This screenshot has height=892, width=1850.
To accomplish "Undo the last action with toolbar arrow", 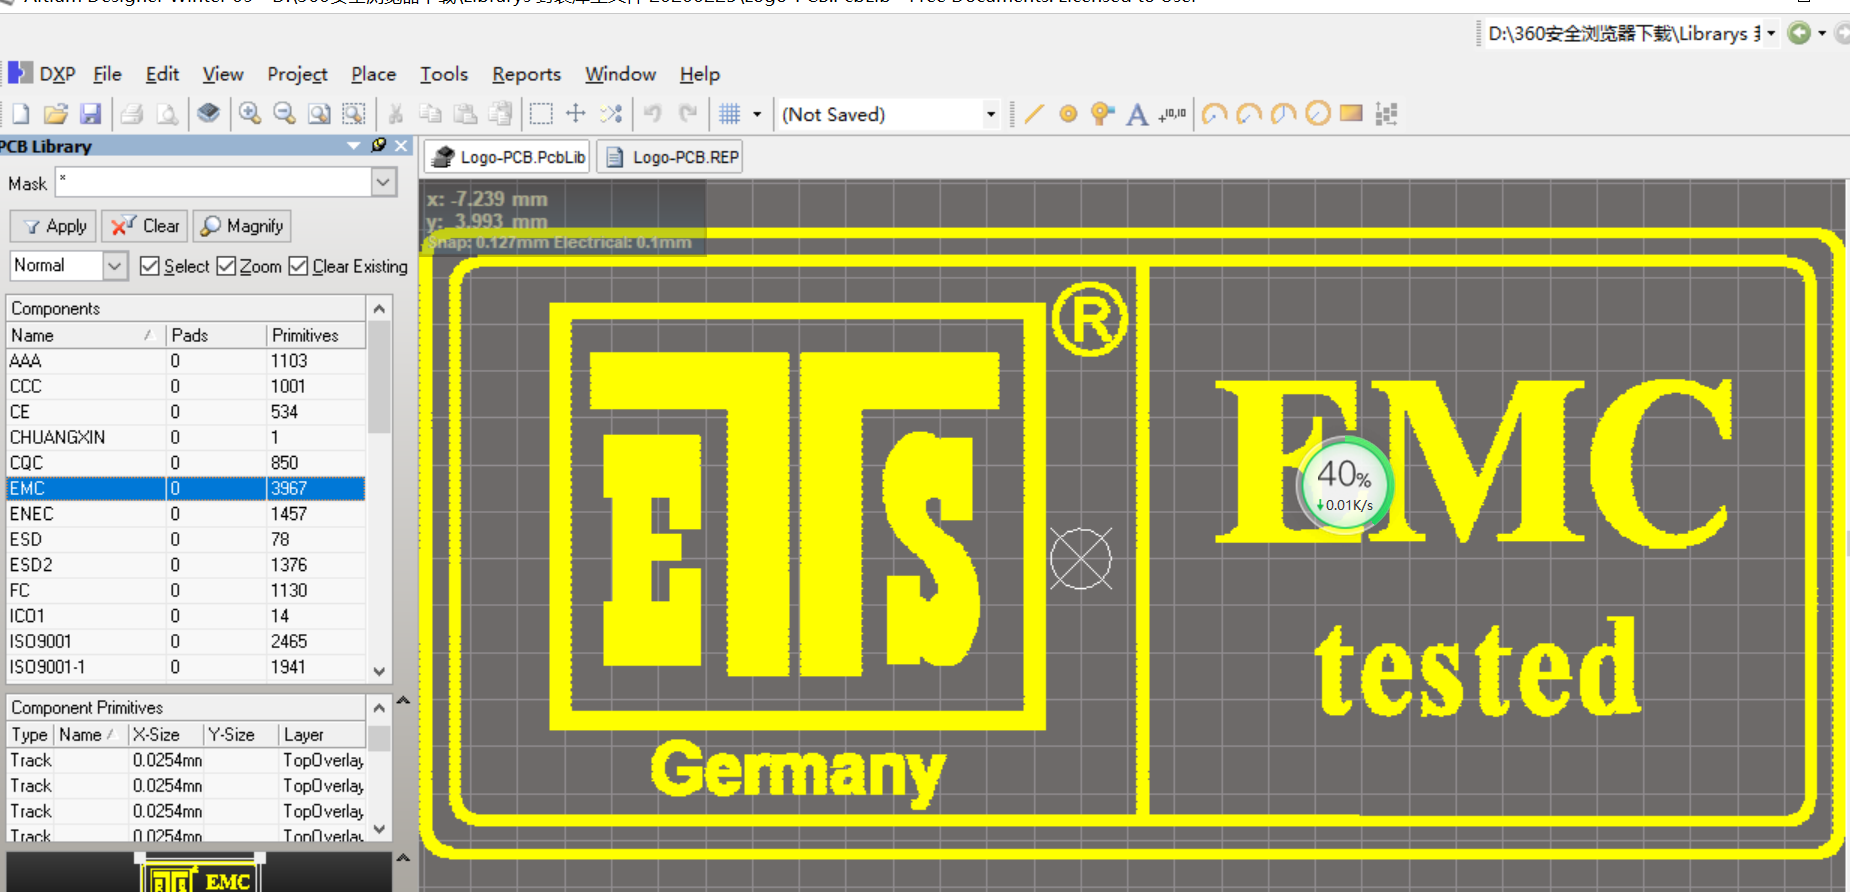I will (x=653, y=114).
